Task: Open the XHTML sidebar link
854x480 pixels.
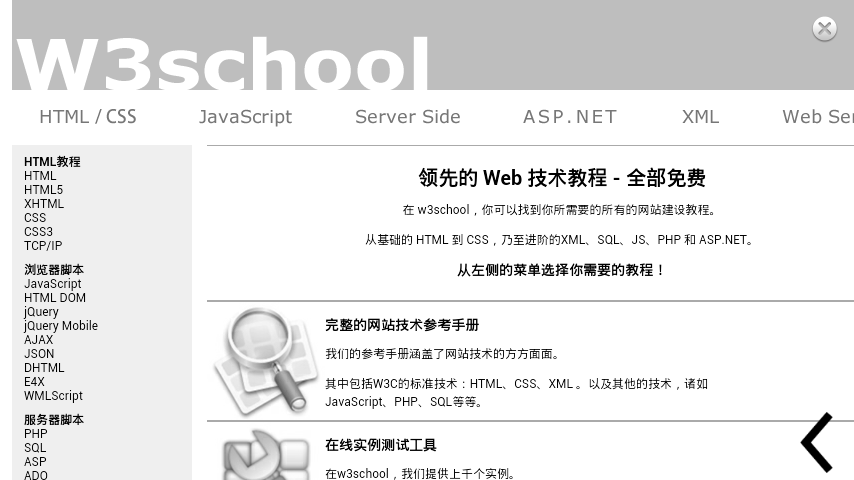Action: [44, 204]
